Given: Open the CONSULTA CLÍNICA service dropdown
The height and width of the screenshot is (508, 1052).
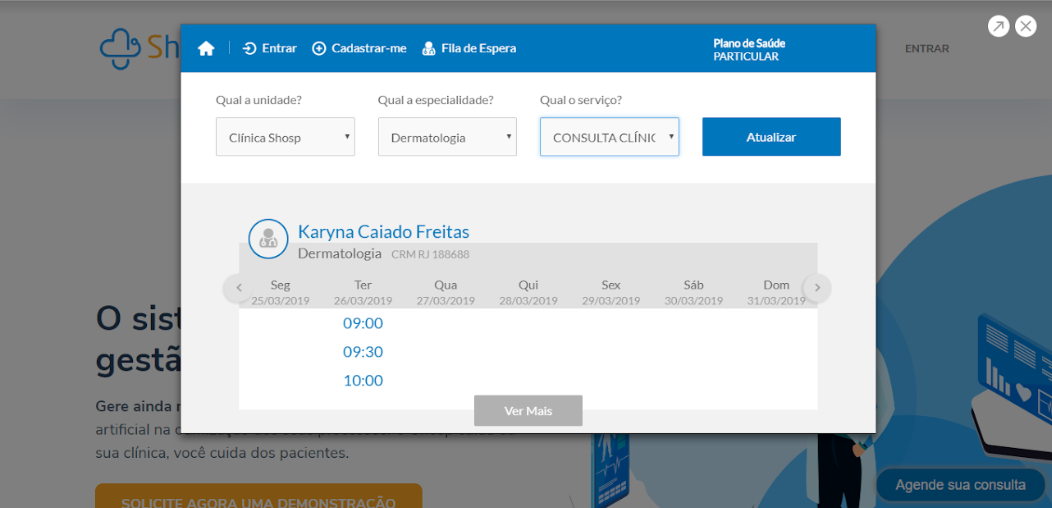Looking at the screenshot, I should [609, 137].
